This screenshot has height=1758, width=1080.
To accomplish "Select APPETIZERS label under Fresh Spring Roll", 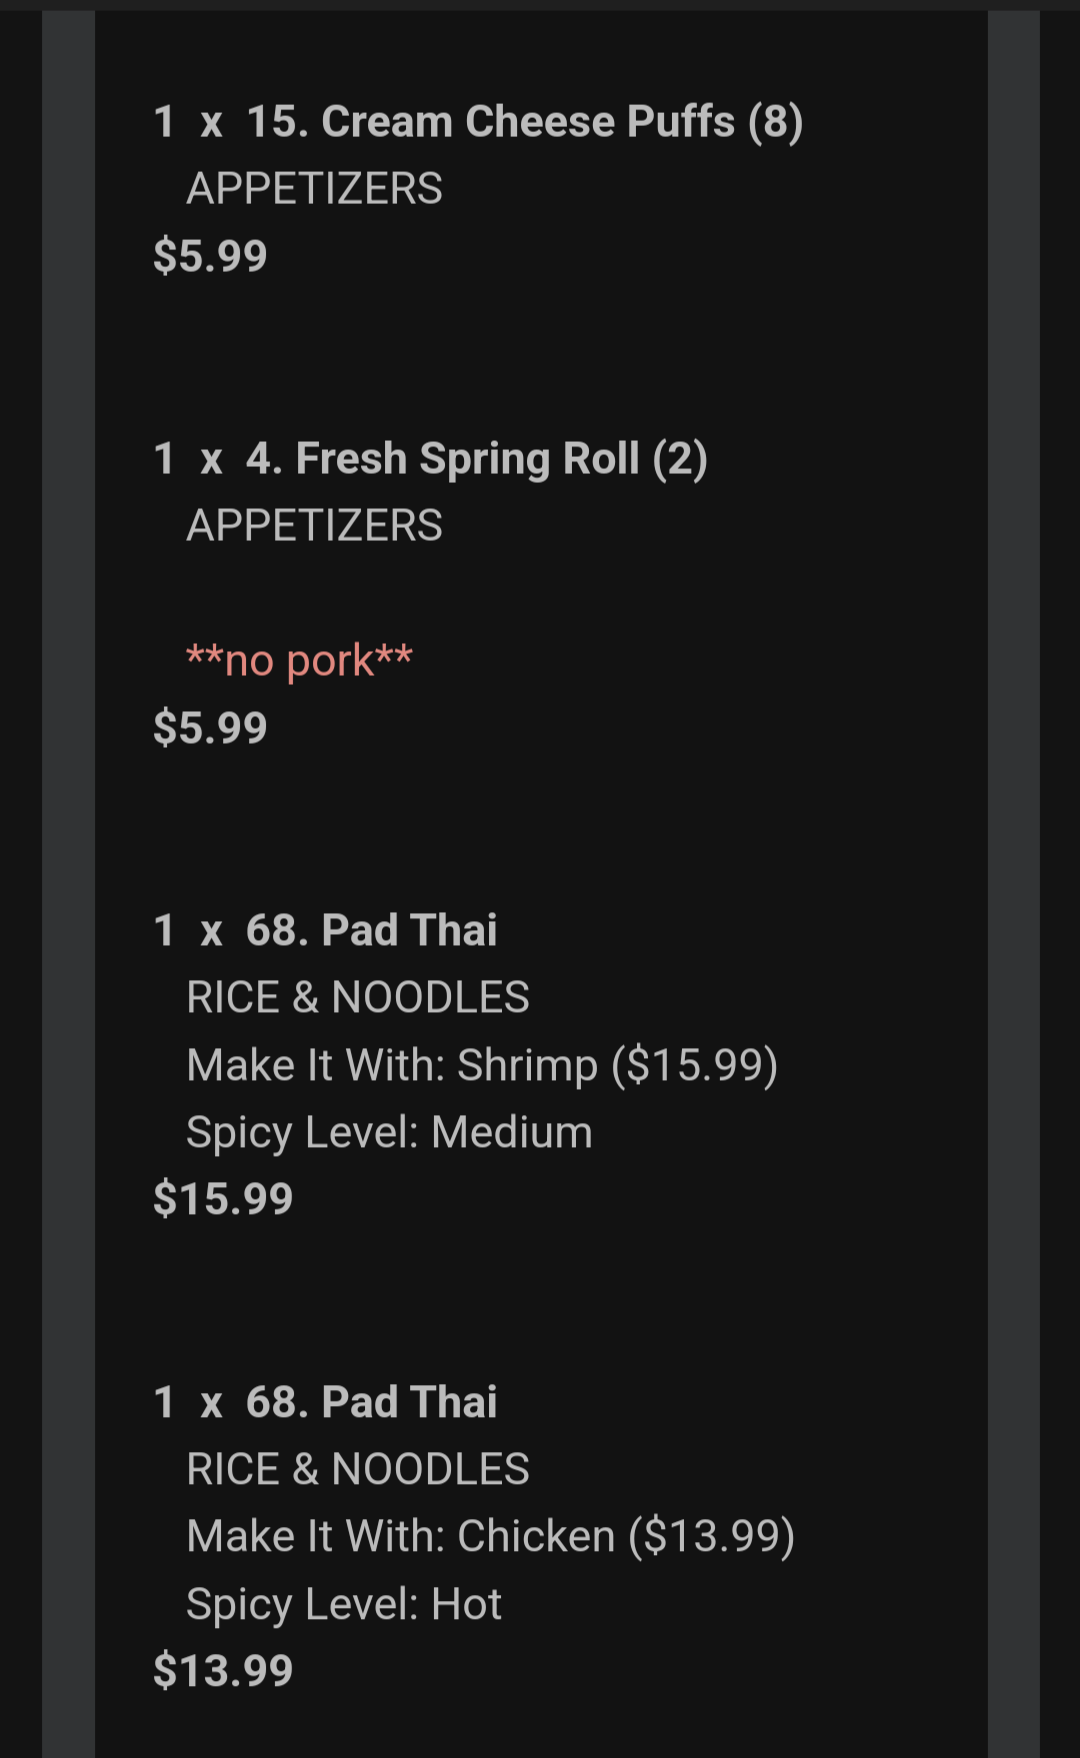I will coord(314,526).
